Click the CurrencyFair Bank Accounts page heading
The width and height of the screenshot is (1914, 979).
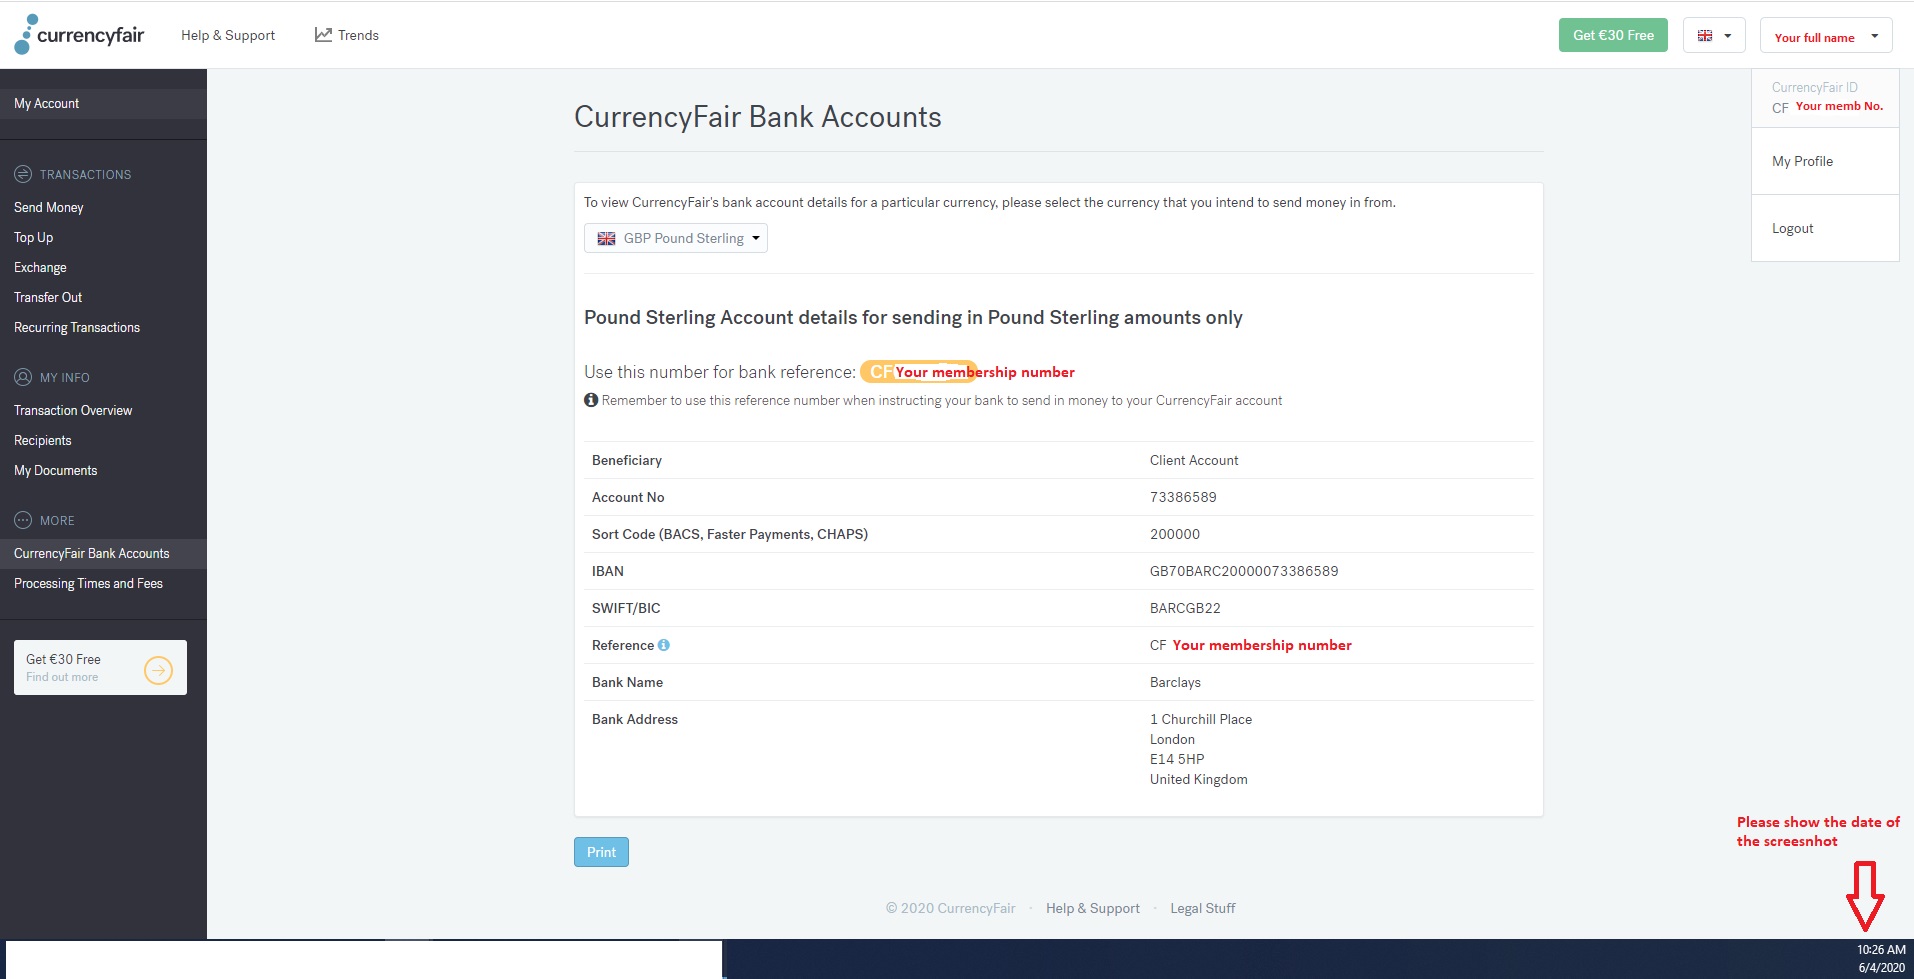758,117
